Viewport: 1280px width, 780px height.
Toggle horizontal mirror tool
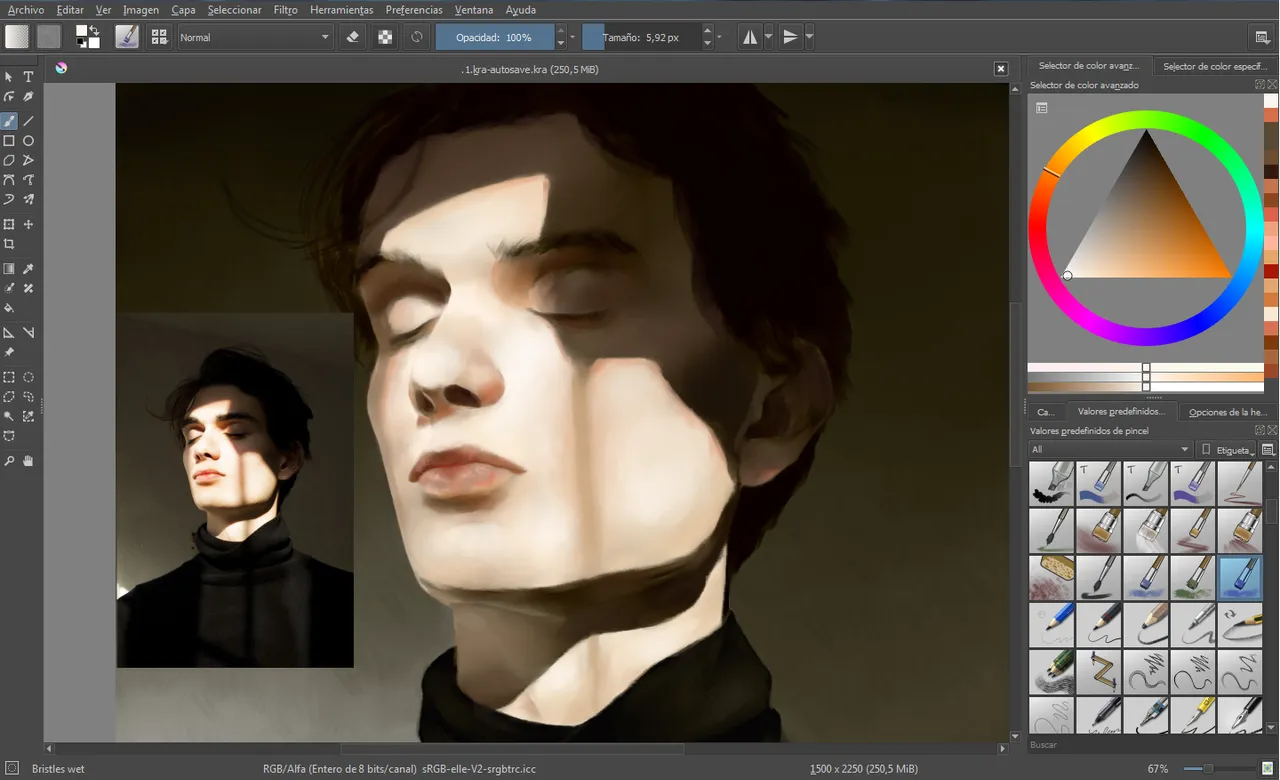coord(750,37)
